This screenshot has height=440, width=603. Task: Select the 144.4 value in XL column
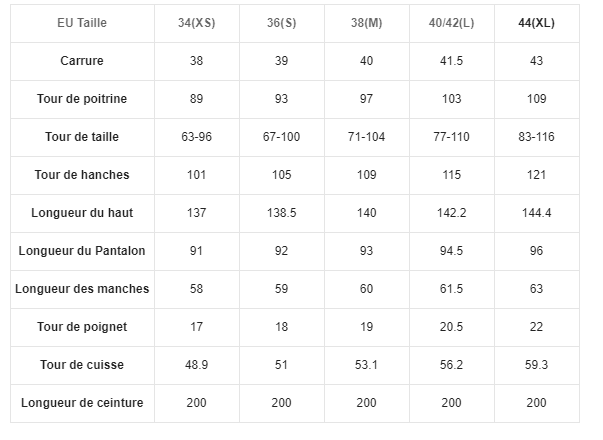point(536,213)
